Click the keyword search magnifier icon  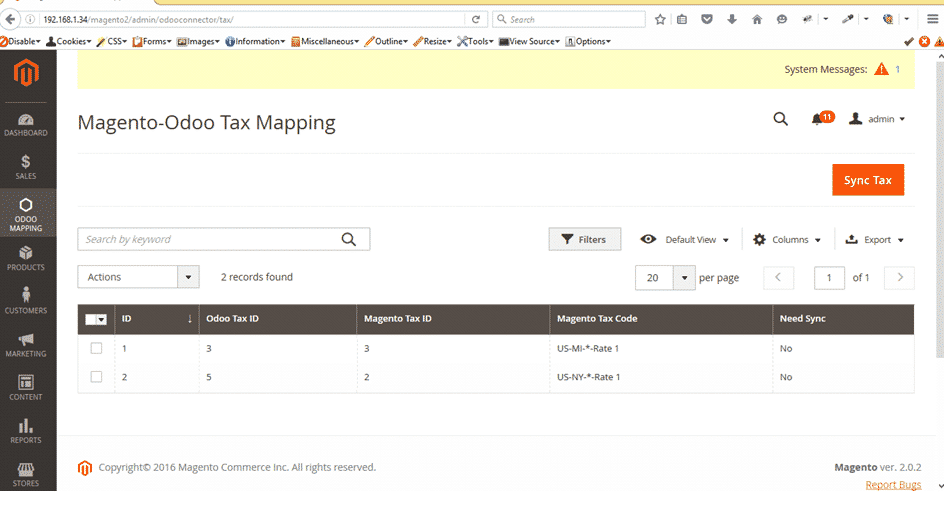point(349,239)
